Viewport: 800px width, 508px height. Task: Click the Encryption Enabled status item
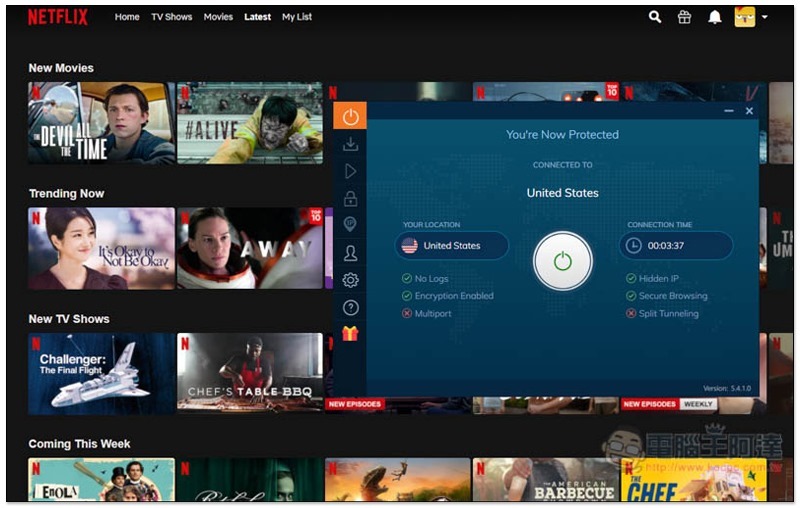[447, 296]
